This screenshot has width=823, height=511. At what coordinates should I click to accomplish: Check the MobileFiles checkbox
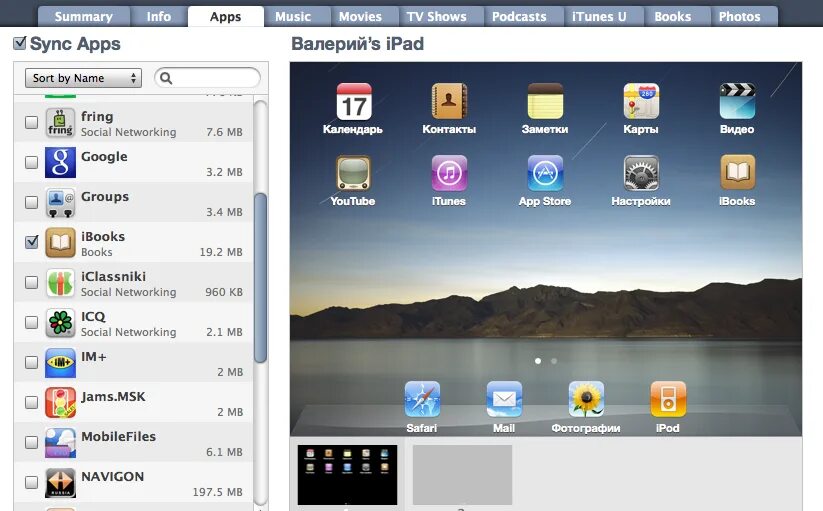point(31,442)
